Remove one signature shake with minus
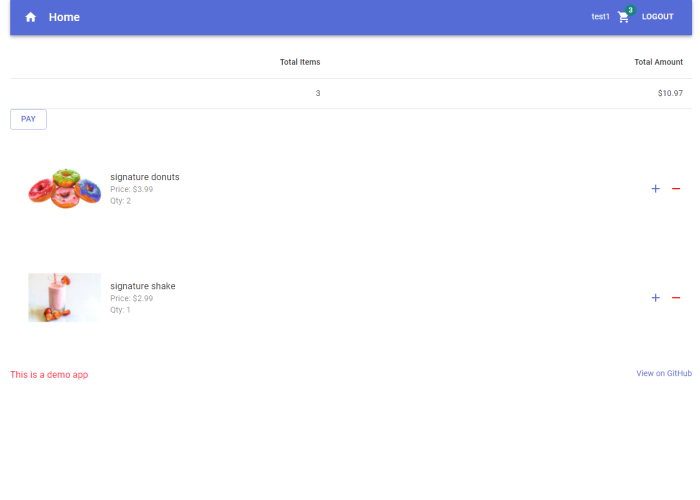This screenshot has height=500, width=700. 676,297
